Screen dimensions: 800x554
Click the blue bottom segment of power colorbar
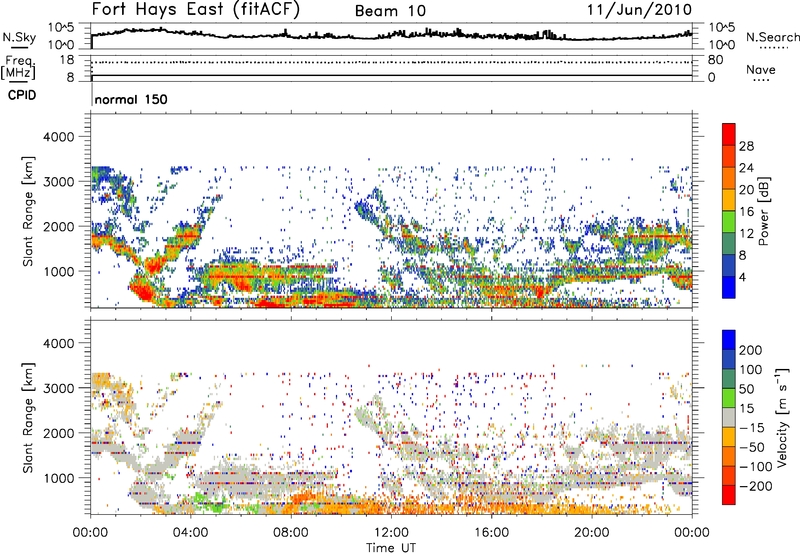729,288
